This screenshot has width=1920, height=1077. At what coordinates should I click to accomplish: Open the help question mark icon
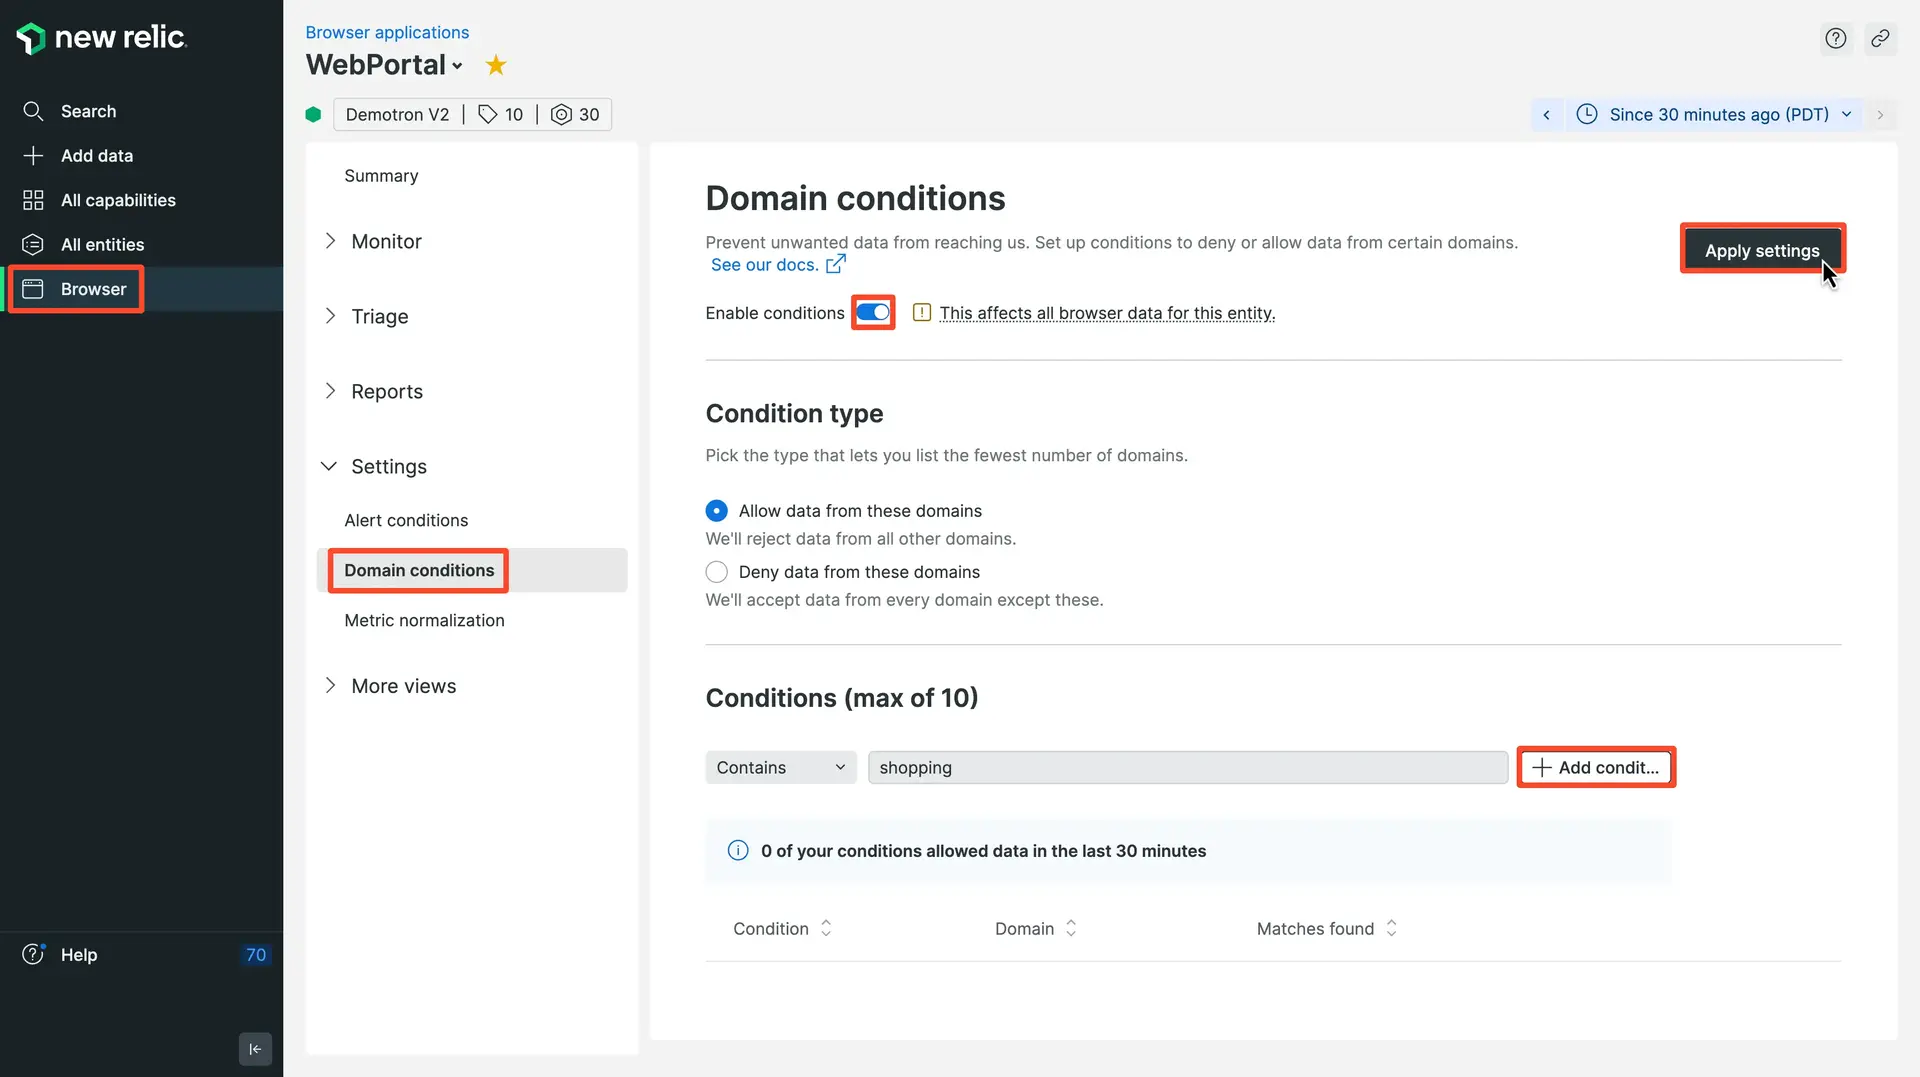point(1835,39)
